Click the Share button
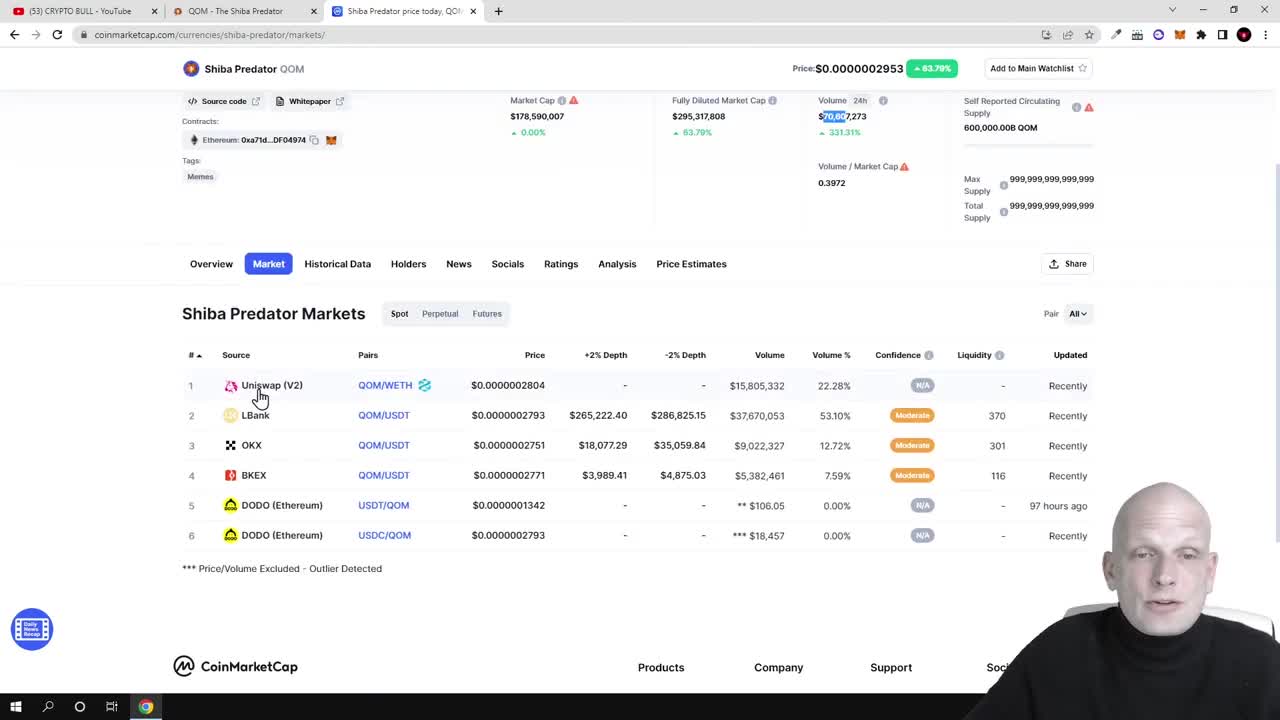 pos(1067,264)
